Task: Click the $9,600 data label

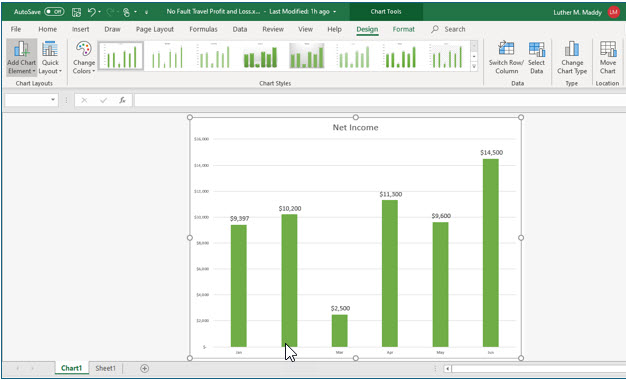Action: pos(441,216)
